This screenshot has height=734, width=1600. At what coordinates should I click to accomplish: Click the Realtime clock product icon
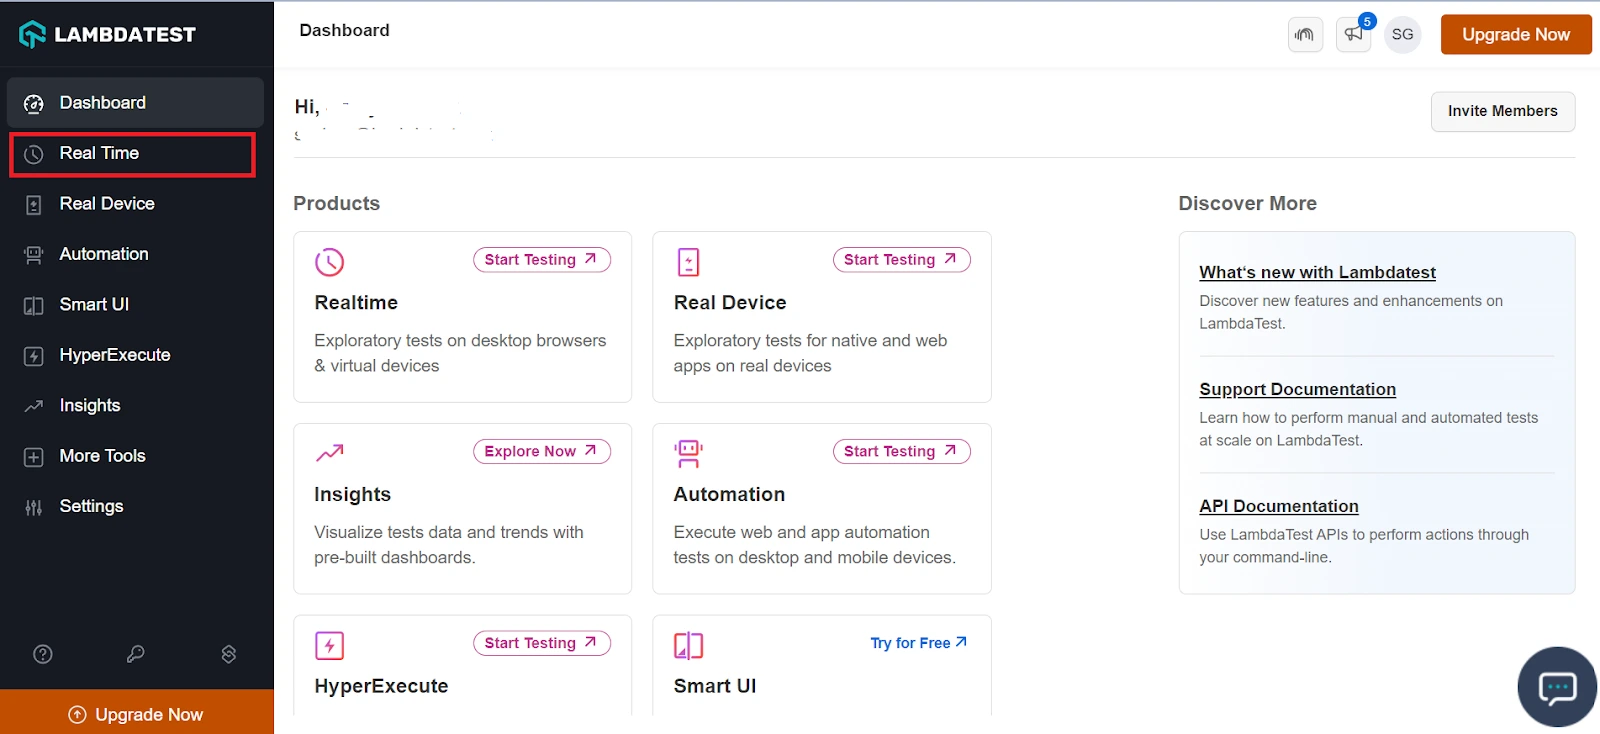[x=329, y=262]
